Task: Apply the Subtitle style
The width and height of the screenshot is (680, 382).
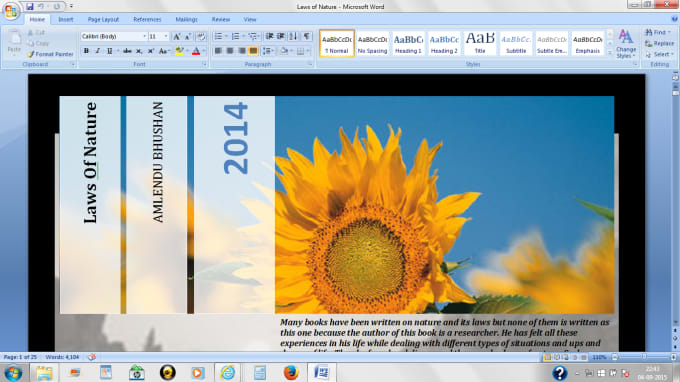Action: click(x=516, y=43)
